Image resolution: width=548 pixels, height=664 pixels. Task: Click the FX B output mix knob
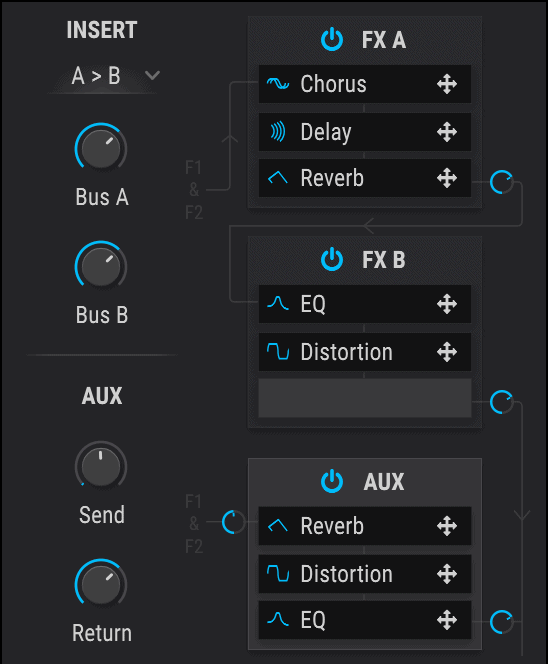[x=501, y=402]
